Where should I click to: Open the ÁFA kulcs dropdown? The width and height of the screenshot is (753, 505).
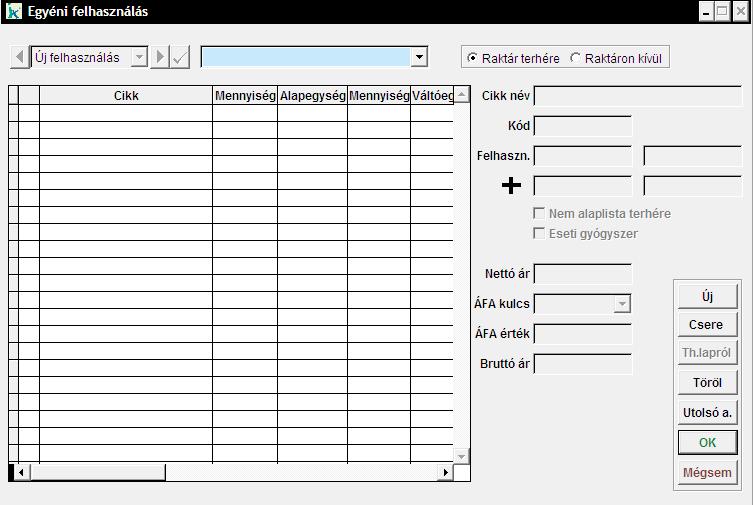pos(622,304)
